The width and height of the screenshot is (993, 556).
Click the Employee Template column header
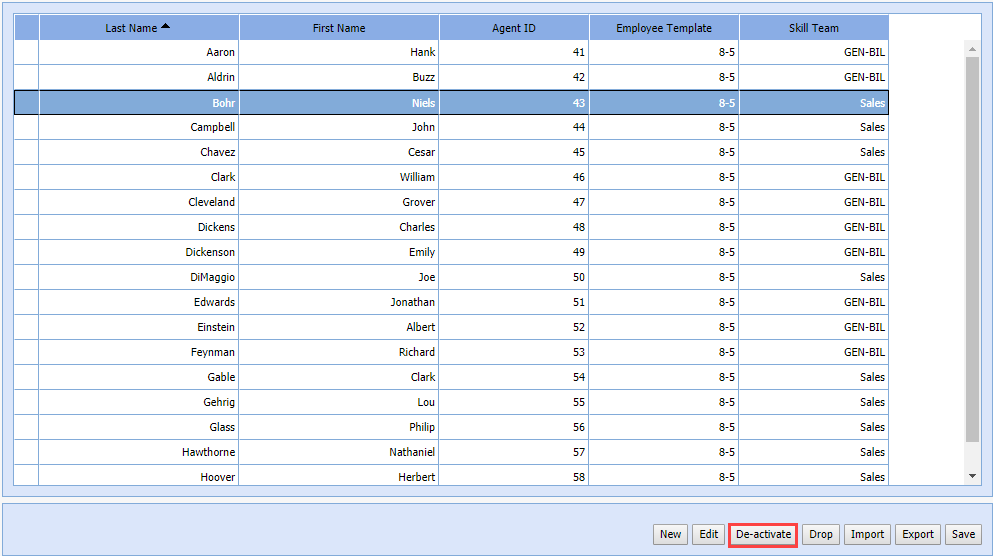(664, 28)
